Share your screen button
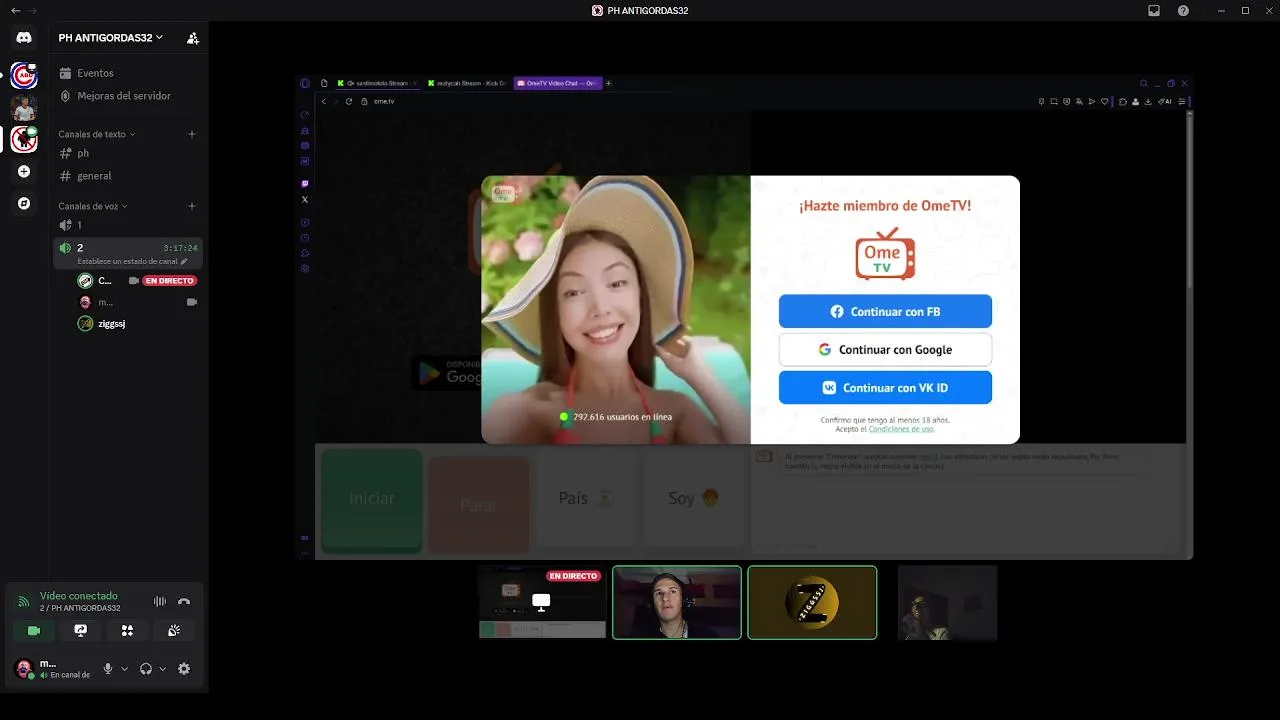Screen dimensions: 1280x720 pos(81,631)
